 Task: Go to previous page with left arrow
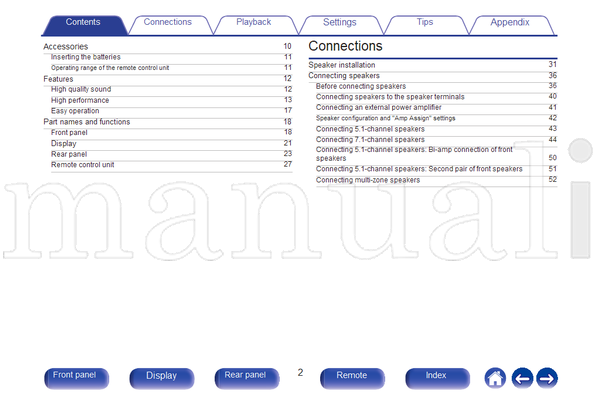(522, 378)
